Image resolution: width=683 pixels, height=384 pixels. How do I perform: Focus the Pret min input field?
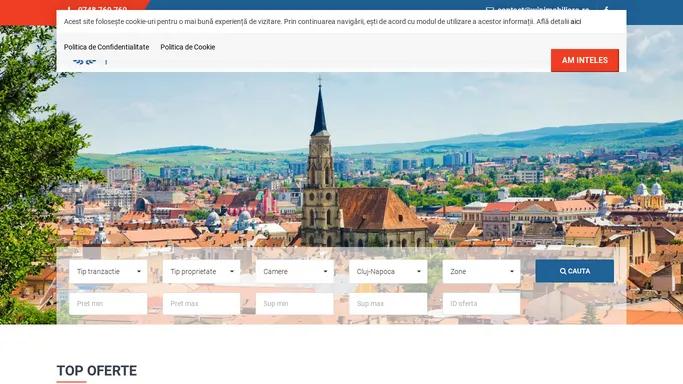click(108, 303)
